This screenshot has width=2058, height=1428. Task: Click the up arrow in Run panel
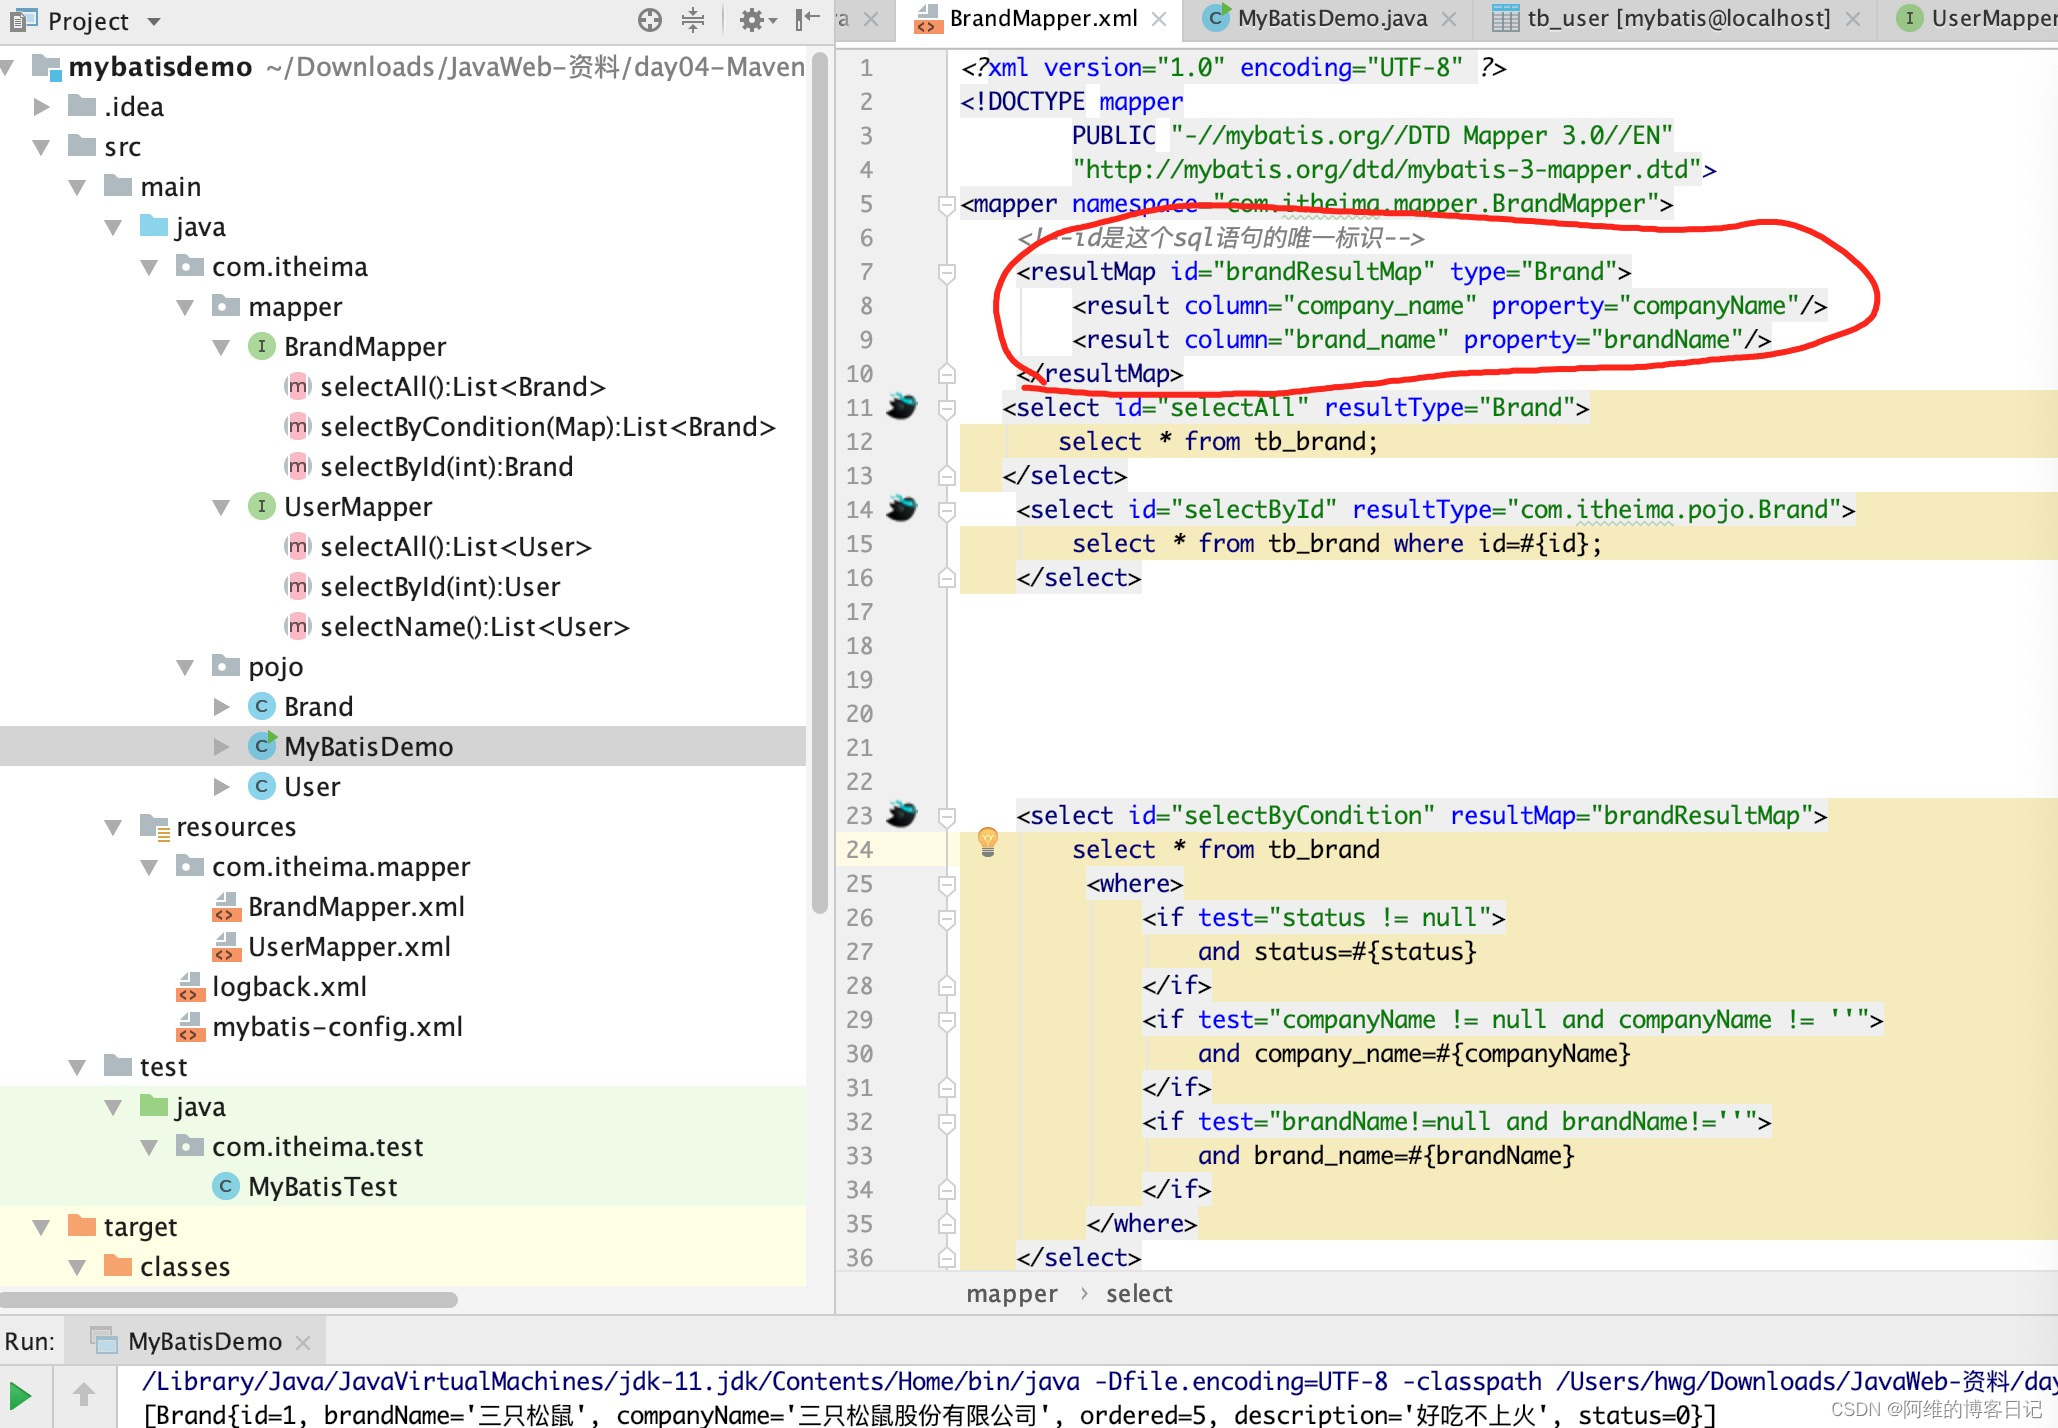[x=84, y=1395]
